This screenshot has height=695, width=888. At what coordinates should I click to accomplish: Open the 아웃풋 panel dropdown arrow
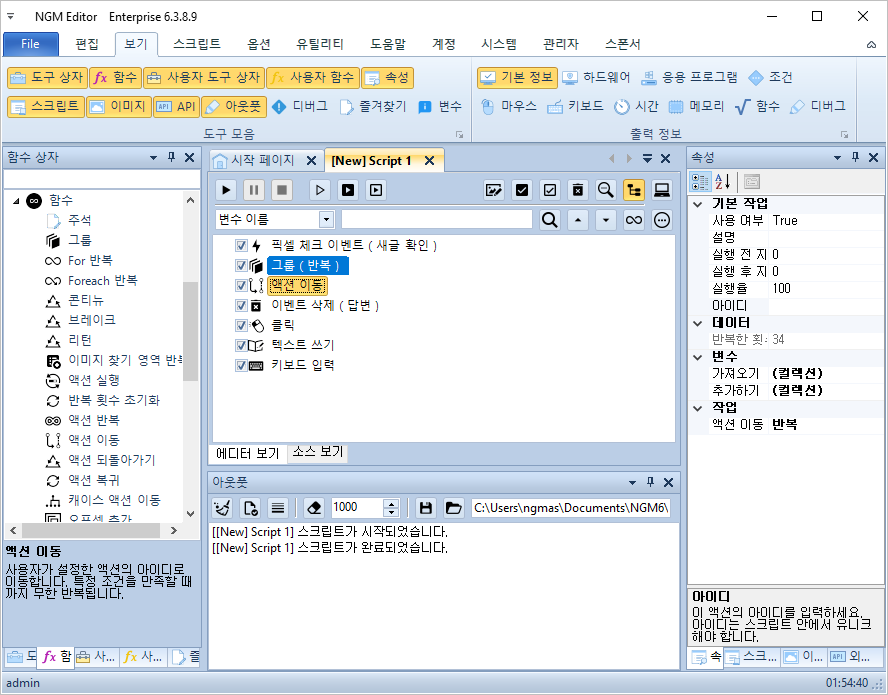(633, 483)
